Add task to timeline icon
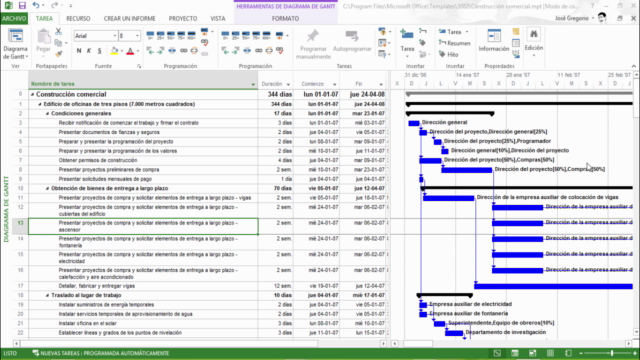This screenshot has height=360, width=640. tap(516, 54)
